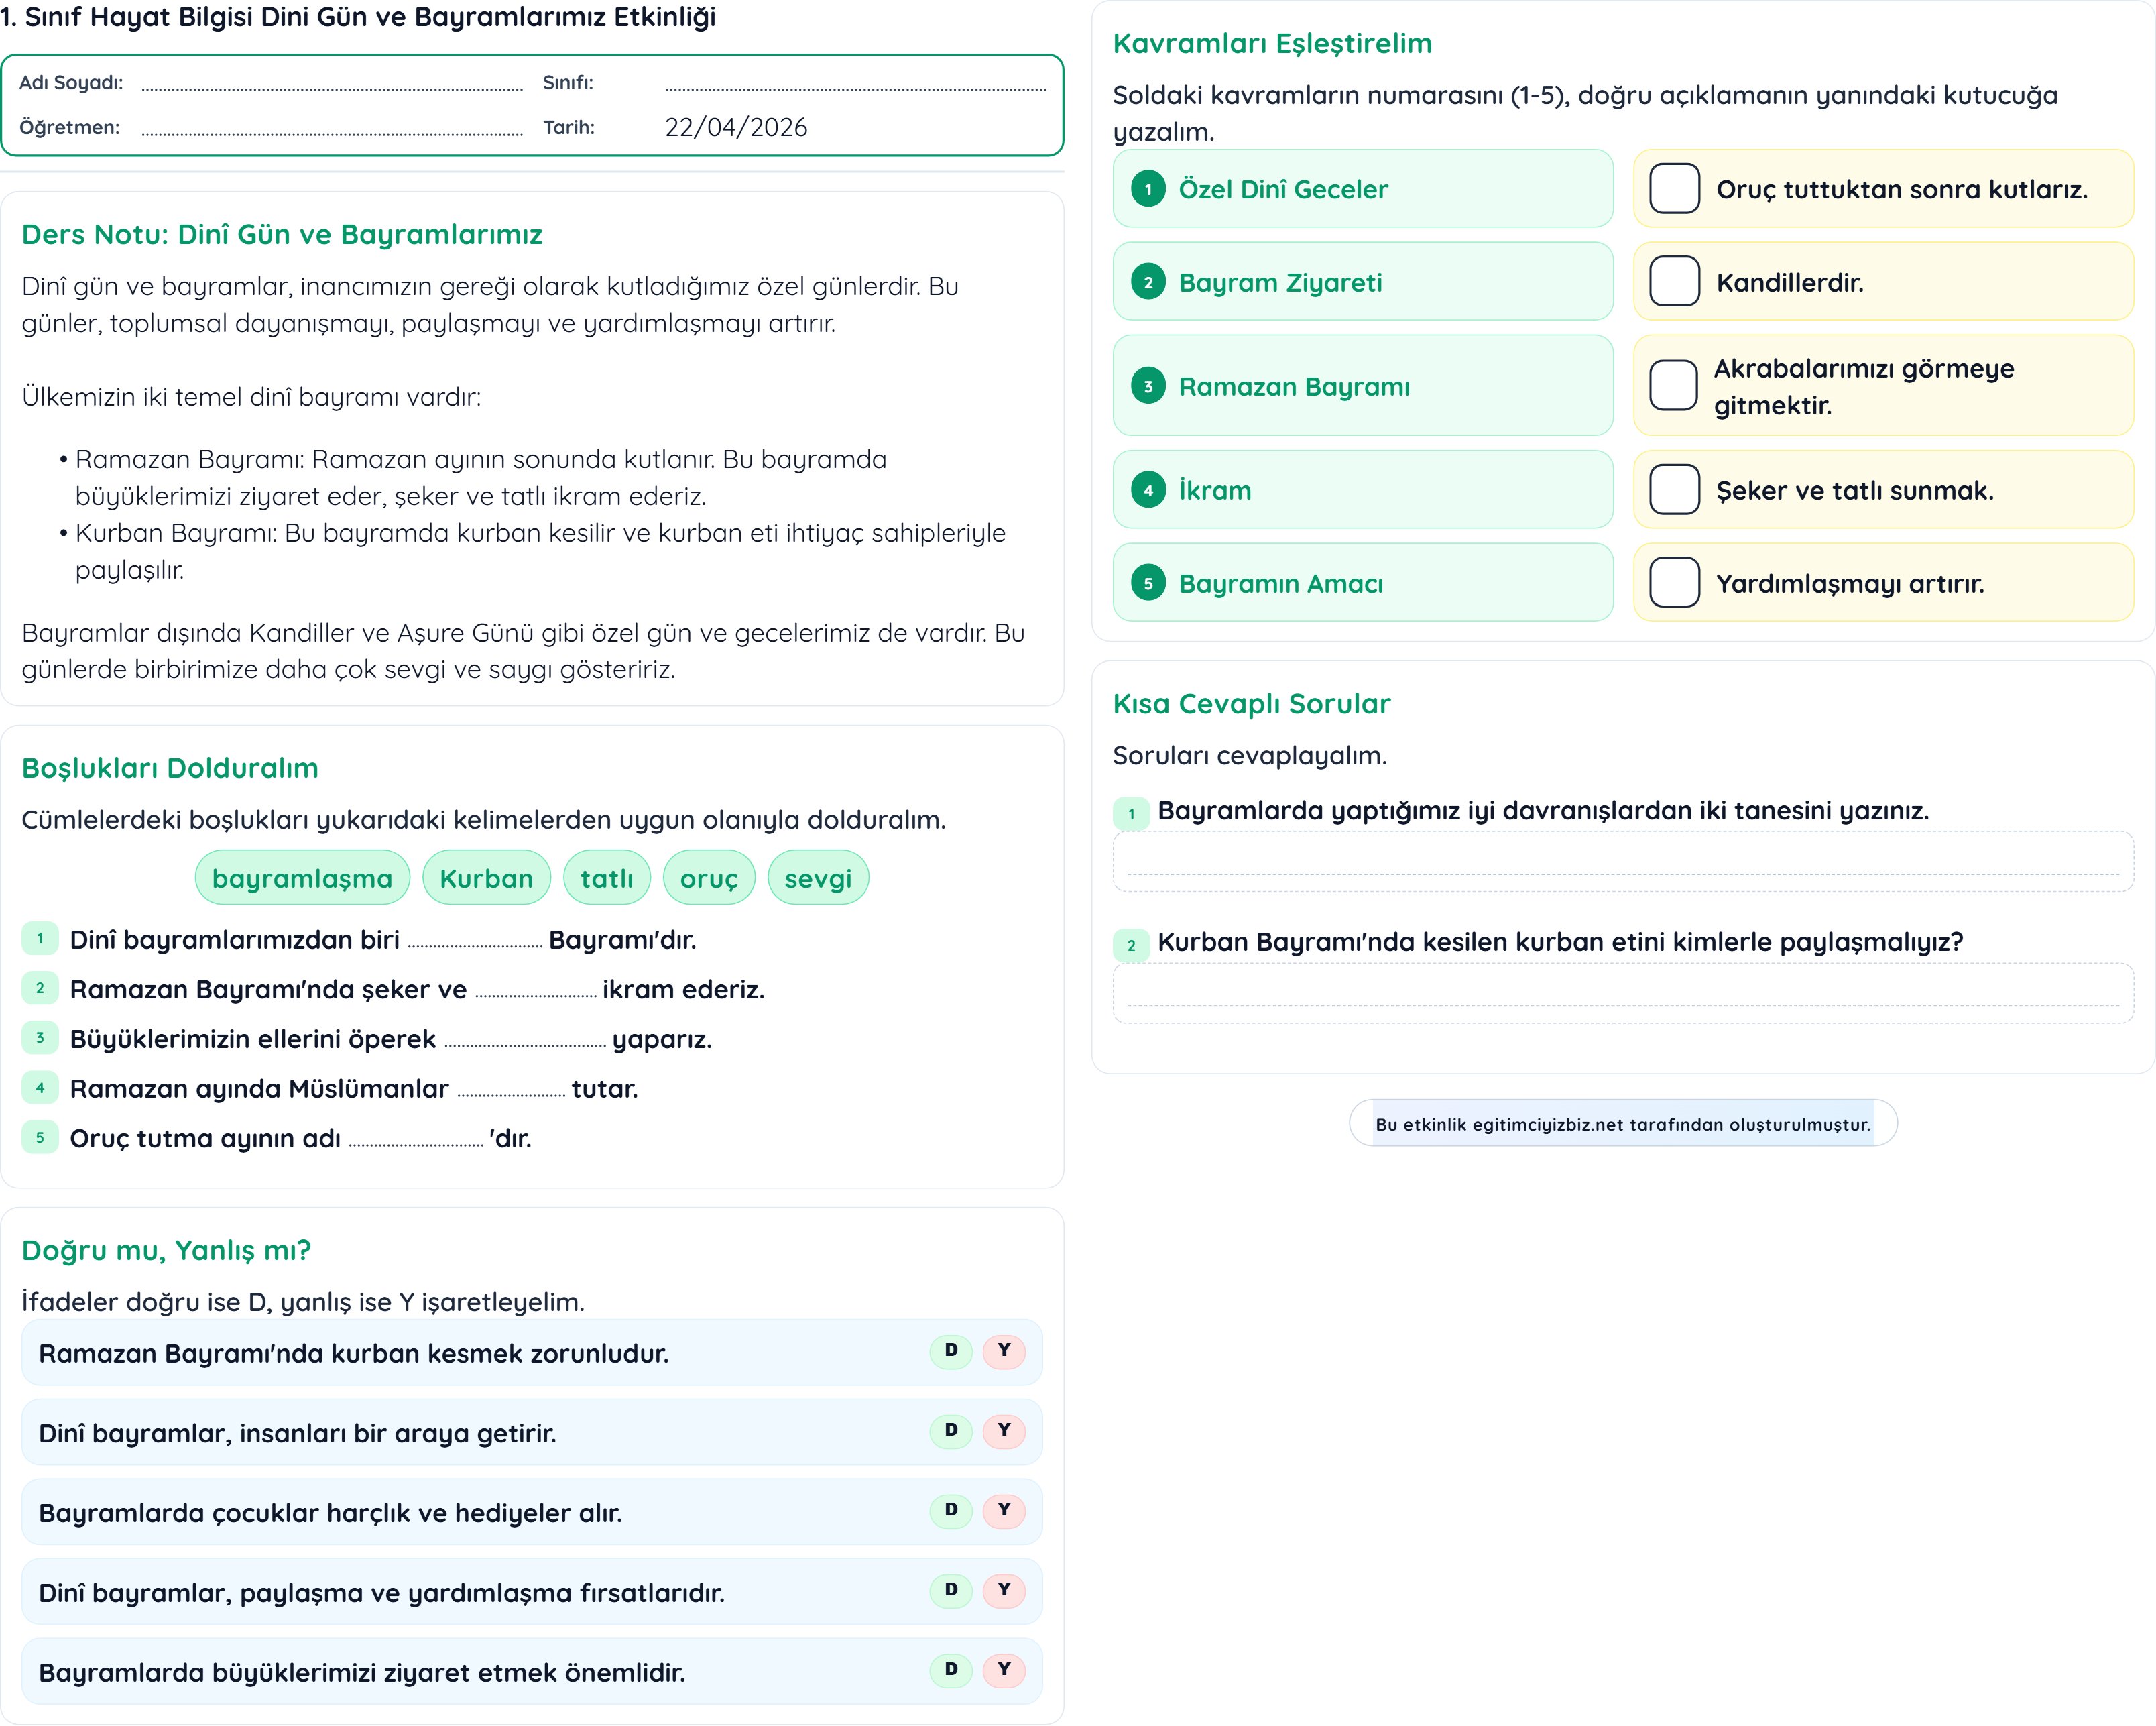
Task: Click answer area under kurban etini paylaşma question
Action: 1622,993
